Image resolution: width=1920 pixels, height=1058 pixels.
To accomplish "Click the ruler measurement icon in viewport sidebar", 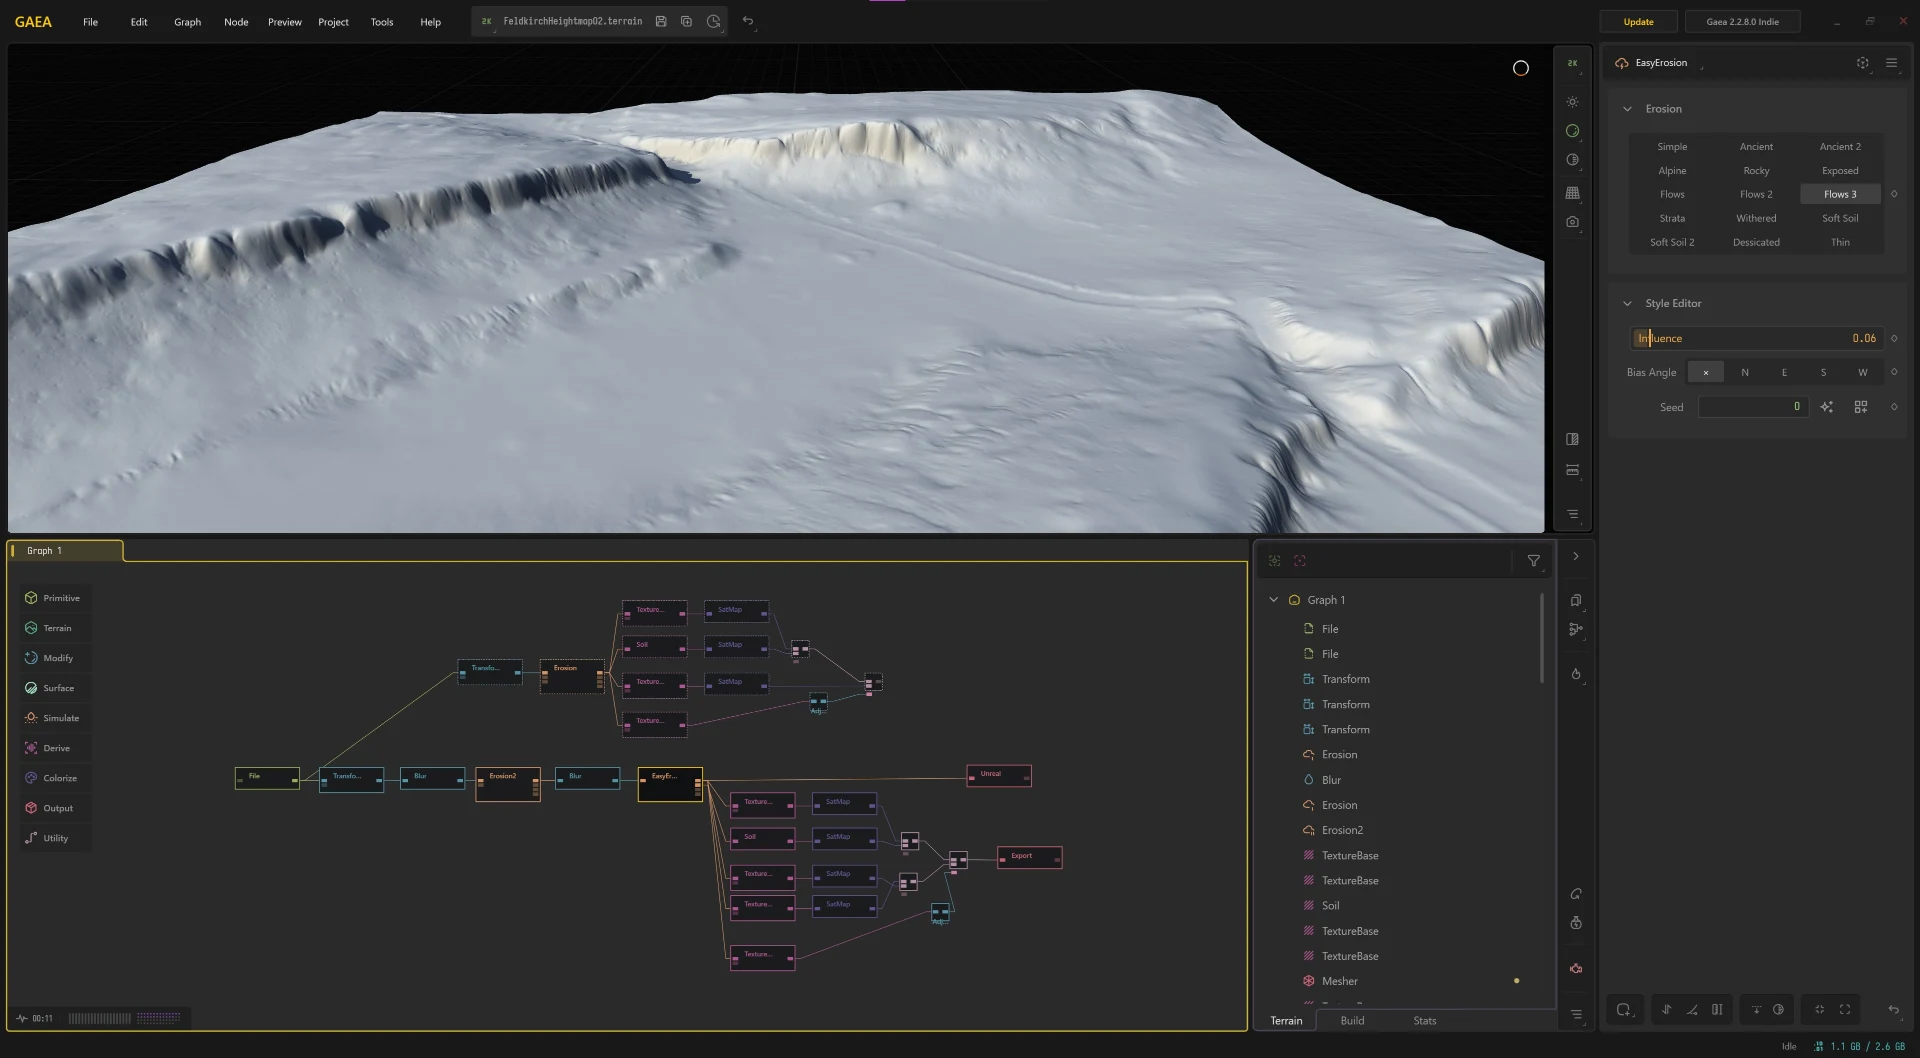I will (x=1572, y=470).
